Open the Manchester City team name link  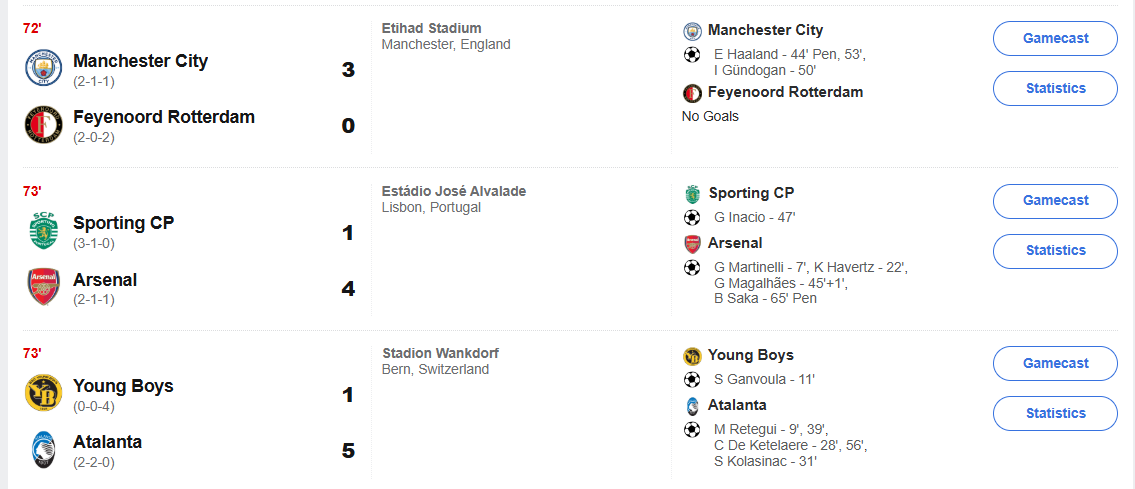pos(140,61)
